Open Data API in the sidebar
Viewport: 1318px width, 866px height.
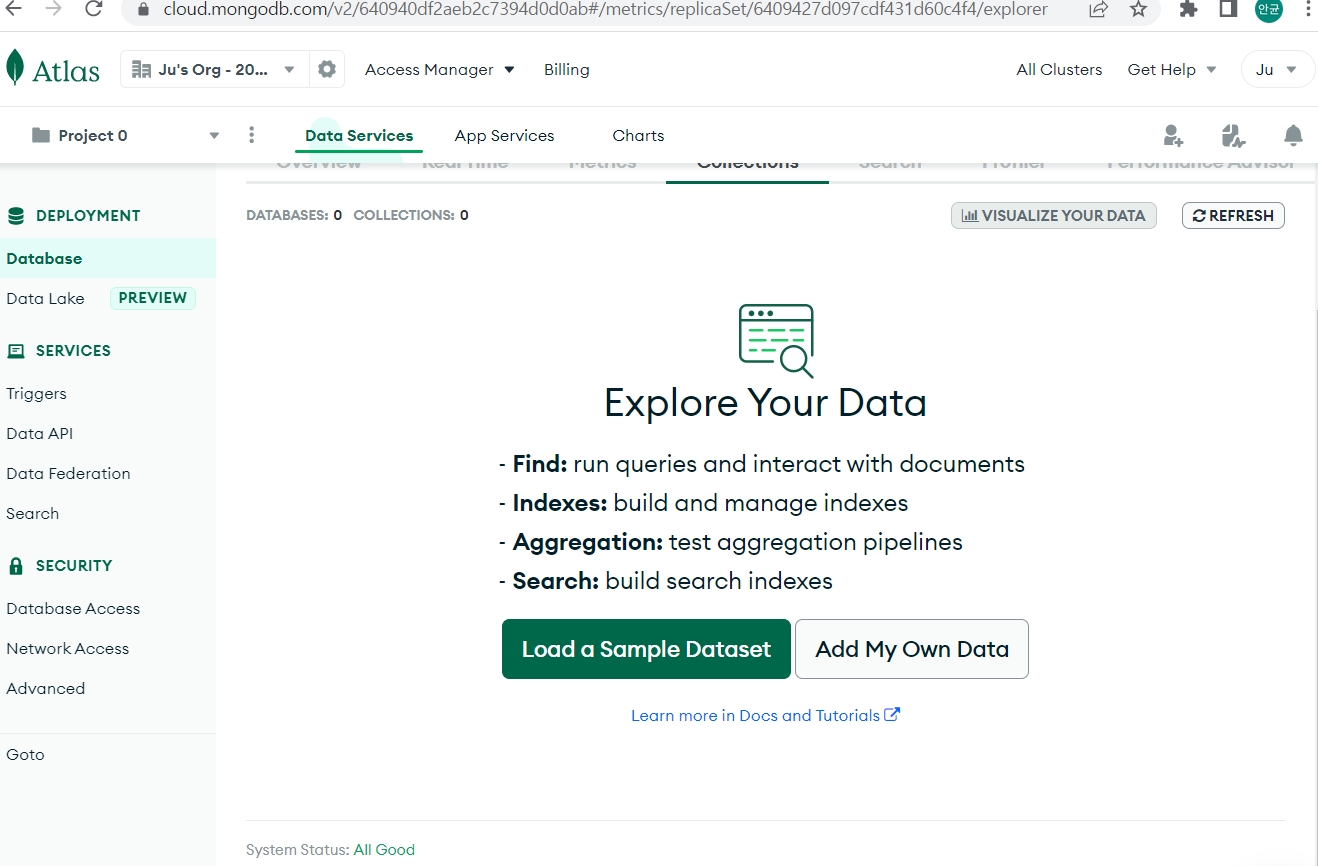(x=39, y=434)
